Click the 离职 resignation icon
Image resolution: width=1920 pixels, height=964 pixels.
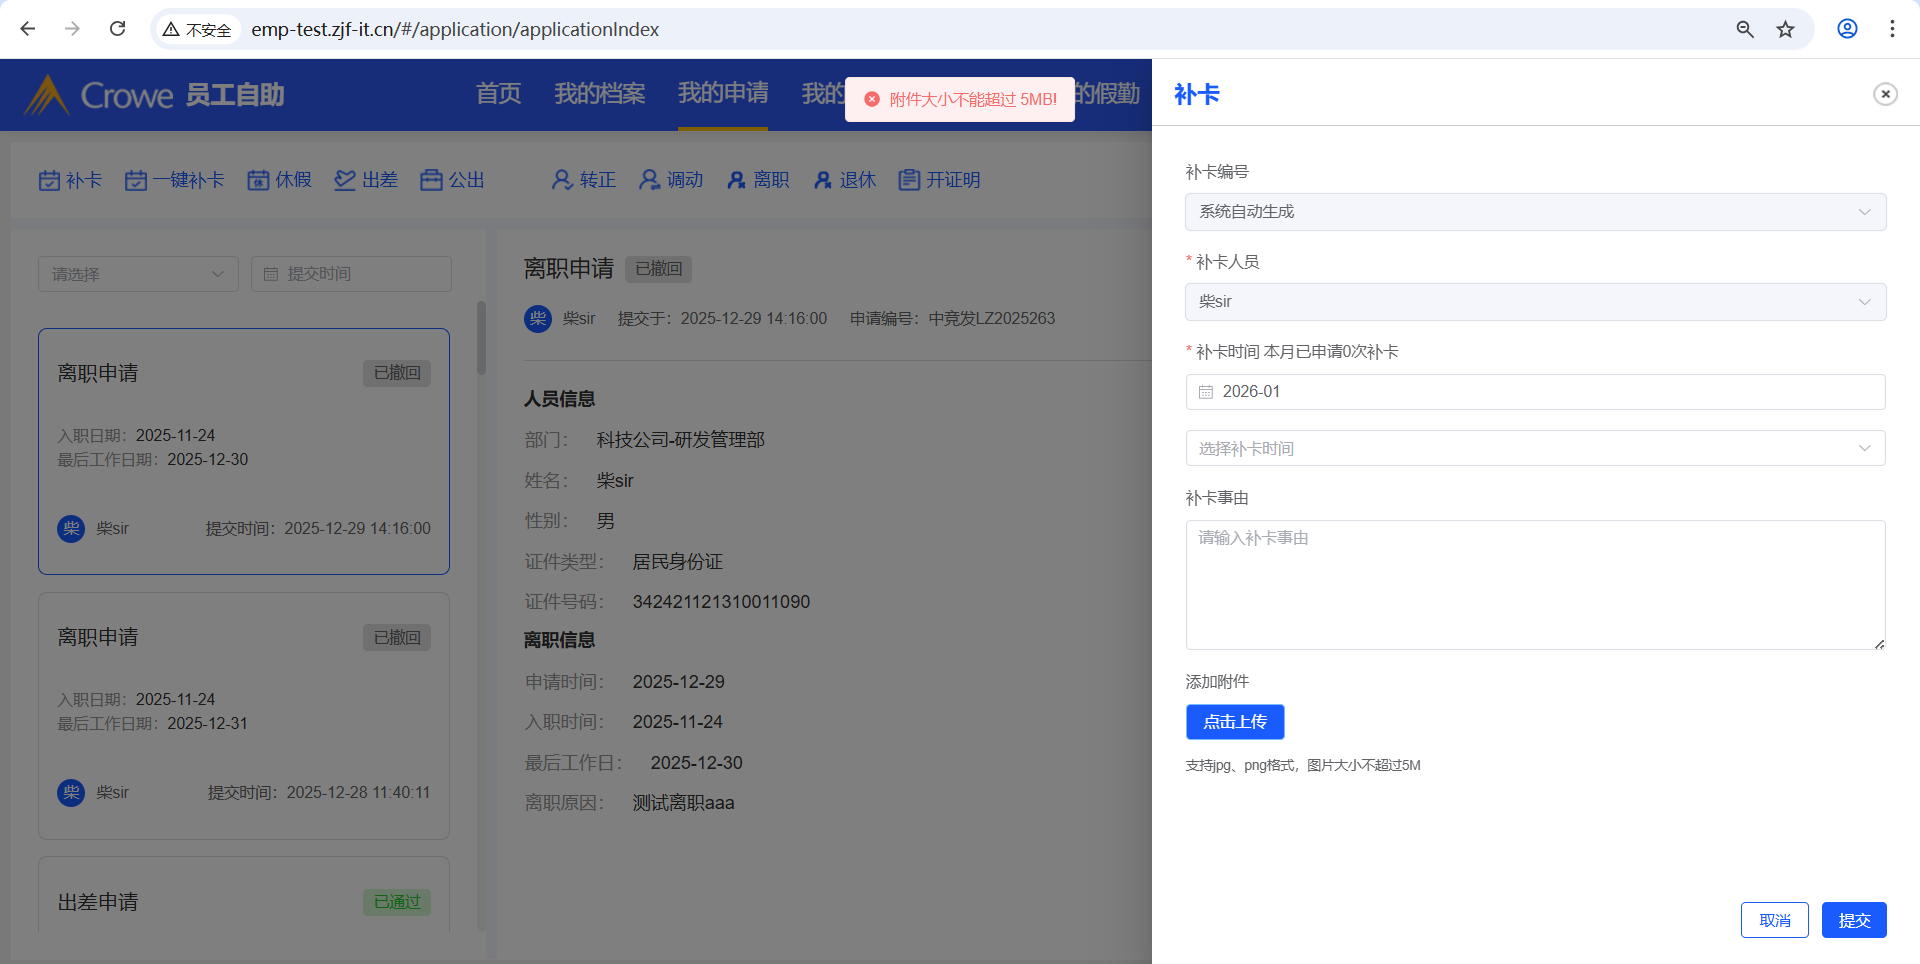737,180
